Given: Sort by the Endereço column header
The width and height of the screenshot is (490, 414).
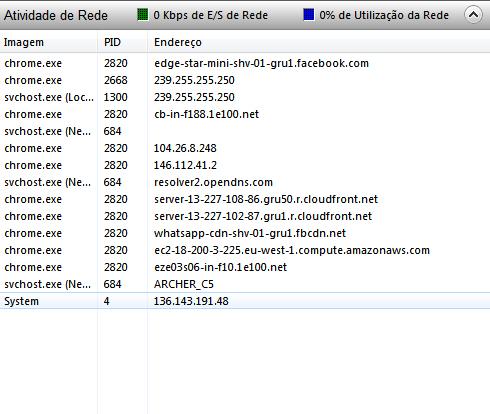Looking at the screenshot, I should click(319, 42).
